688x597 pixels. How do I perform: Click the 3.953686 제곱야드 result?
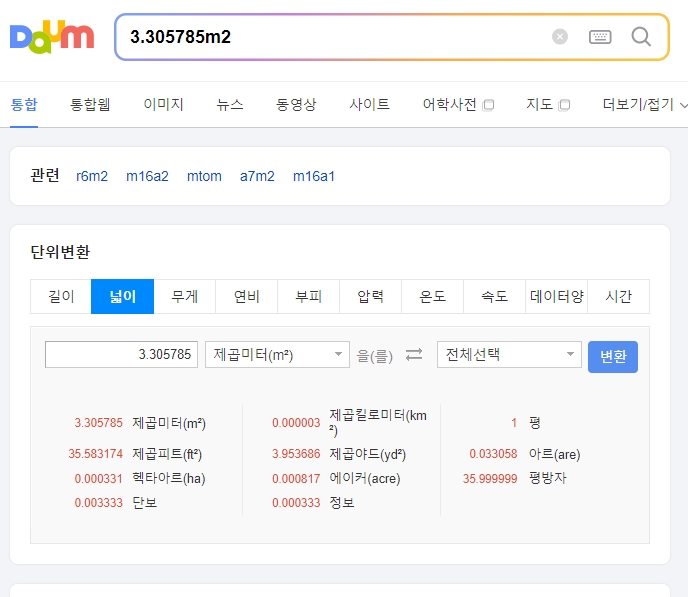339,454
